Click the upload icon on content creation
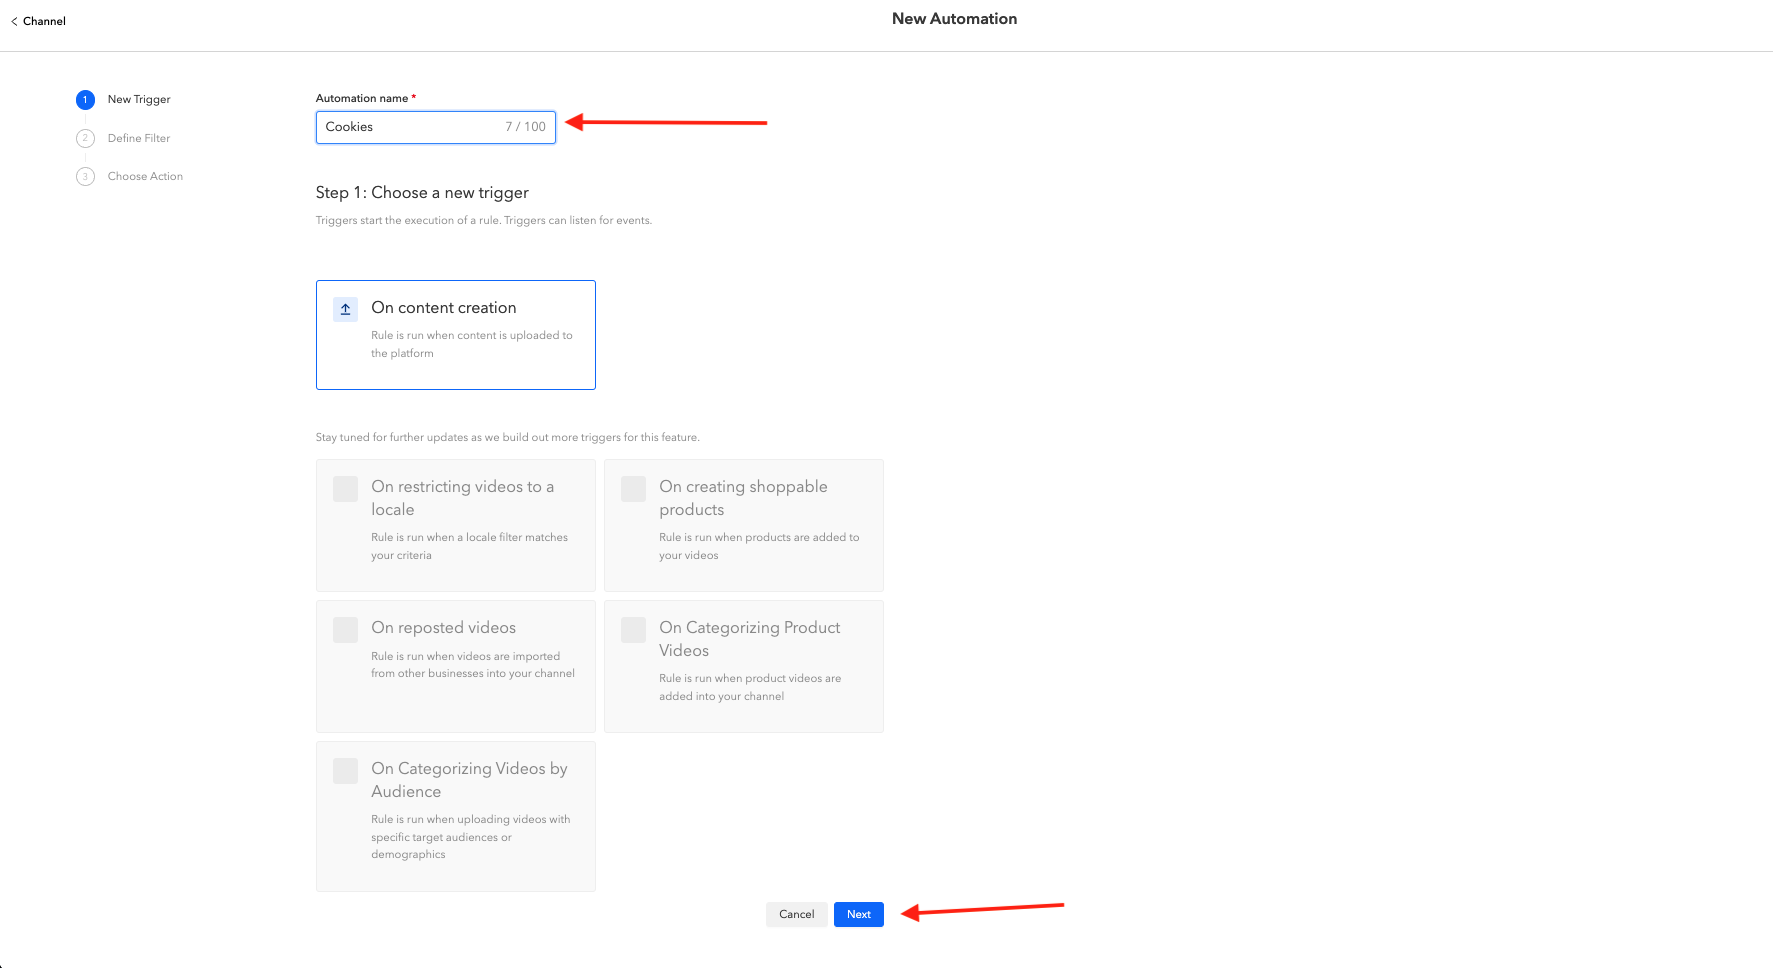The height and width of the screenshot is (968, 1773). click(x=345, y=309)
